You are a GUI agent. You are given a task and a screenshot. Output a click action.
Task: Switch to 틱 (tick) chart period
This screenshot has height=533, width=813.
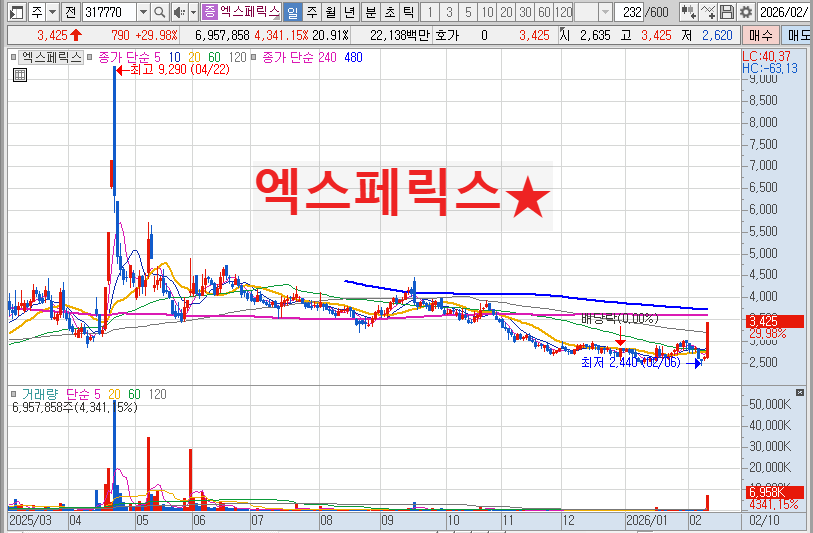(408, 12)
